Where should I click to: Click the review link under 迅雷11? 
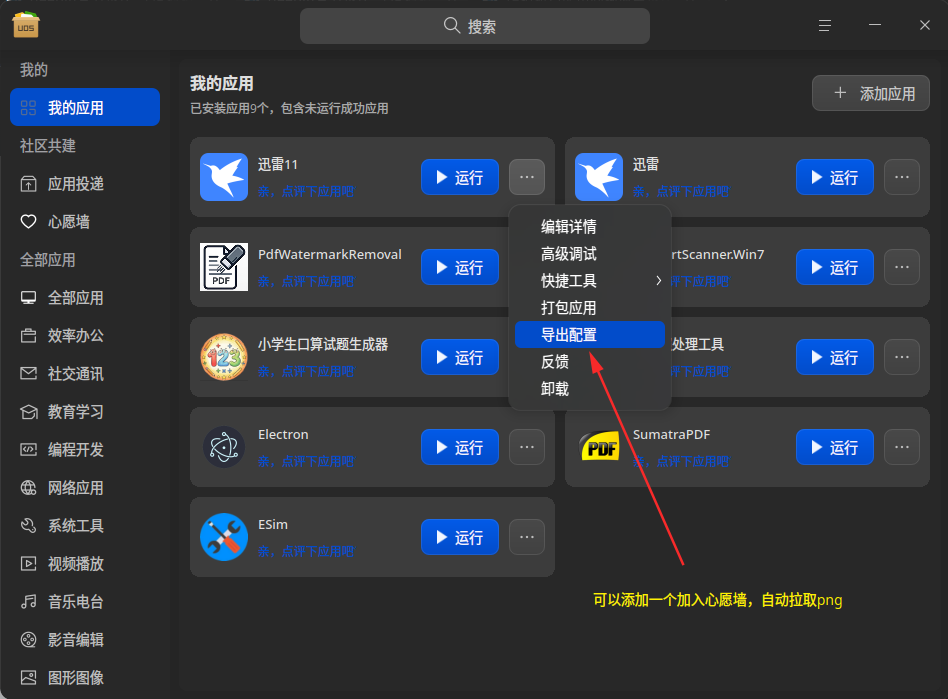tap(306, 192)
